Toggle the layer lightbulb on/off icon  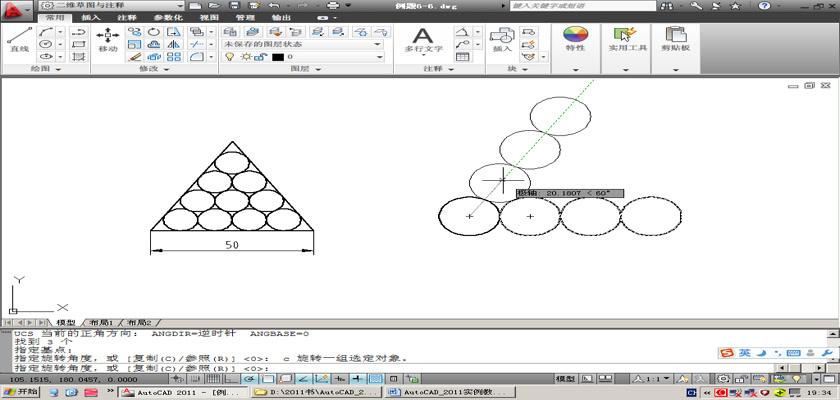229,57
